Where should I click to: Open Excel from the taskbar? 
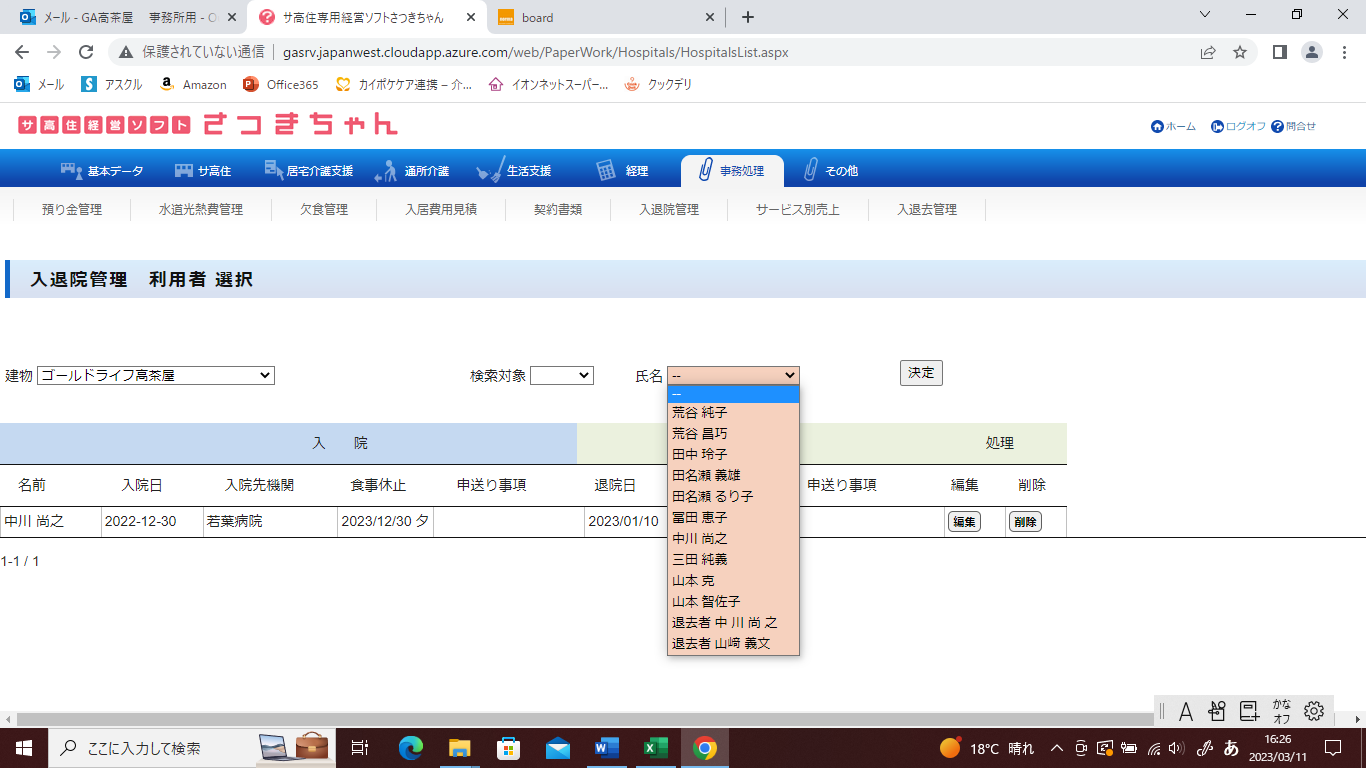(x=655, y=748)
